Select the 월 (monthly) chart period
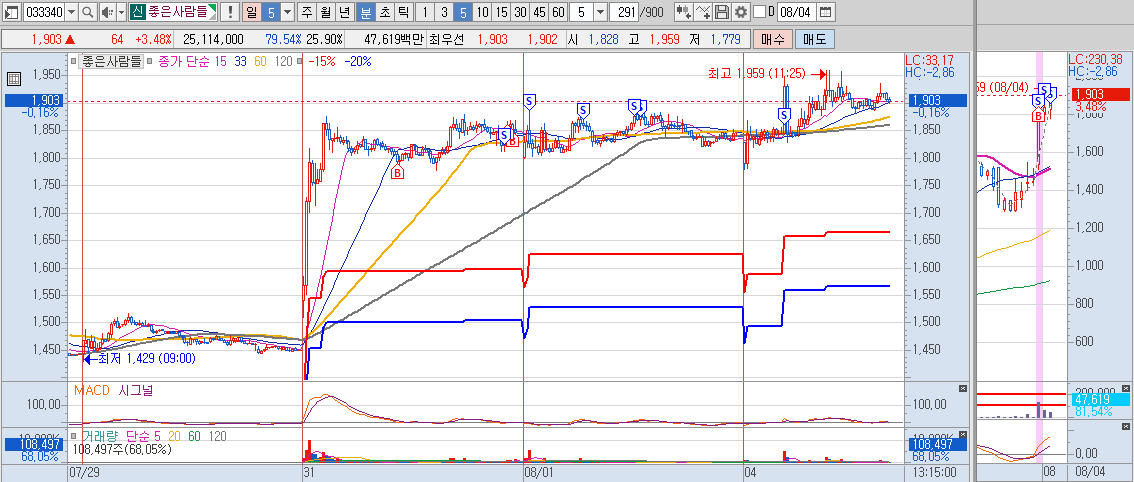 325,12
